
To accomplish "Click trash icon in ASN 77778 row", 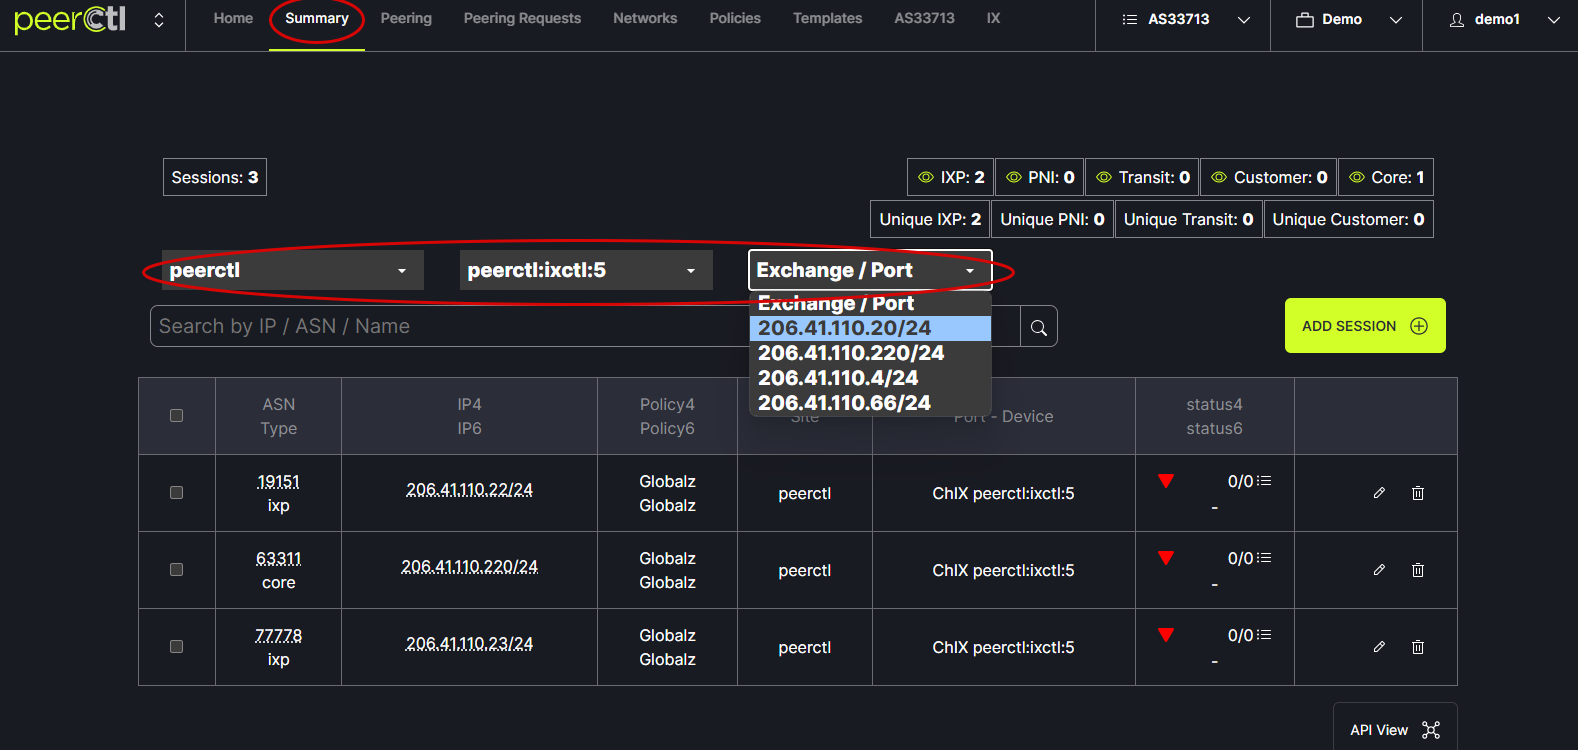I will tap(1417, 647).
